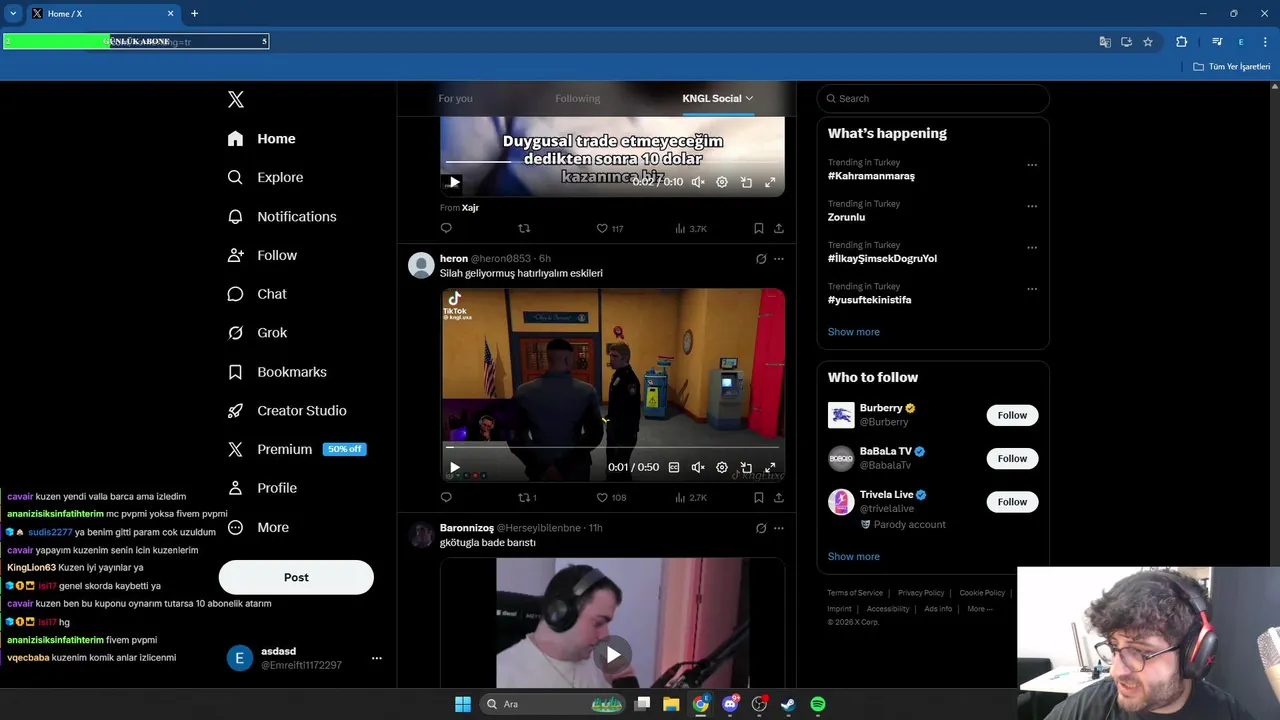Screen dimensions: 1280x720
Task: Open the Follow page in sidebar
Action: tap(262, 255)
